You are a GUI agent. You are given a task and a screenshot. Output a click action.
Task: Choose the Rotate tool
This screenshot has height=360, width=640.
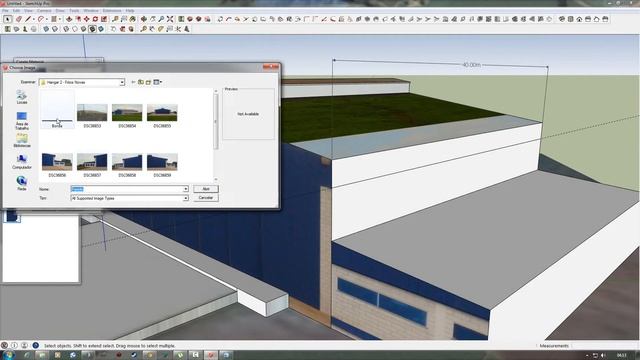95,19
